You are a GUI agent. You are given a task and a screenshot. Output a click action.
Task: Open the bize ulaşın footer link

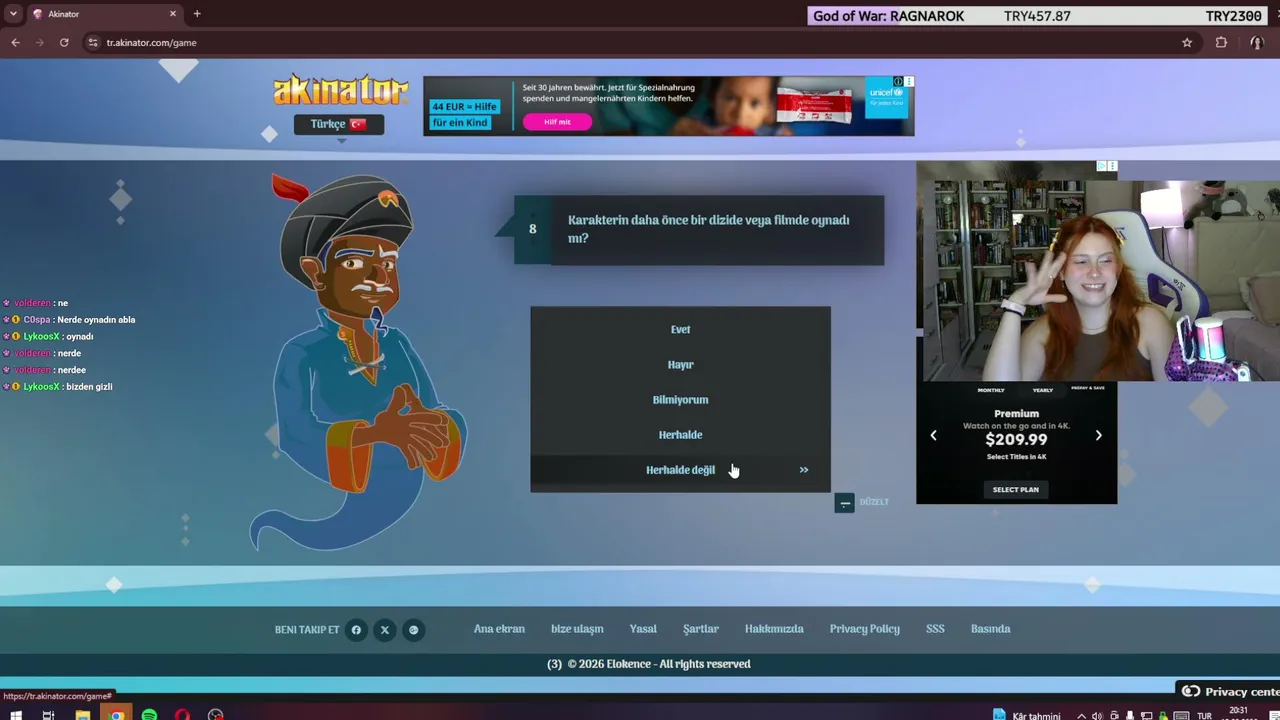(577, 629)
